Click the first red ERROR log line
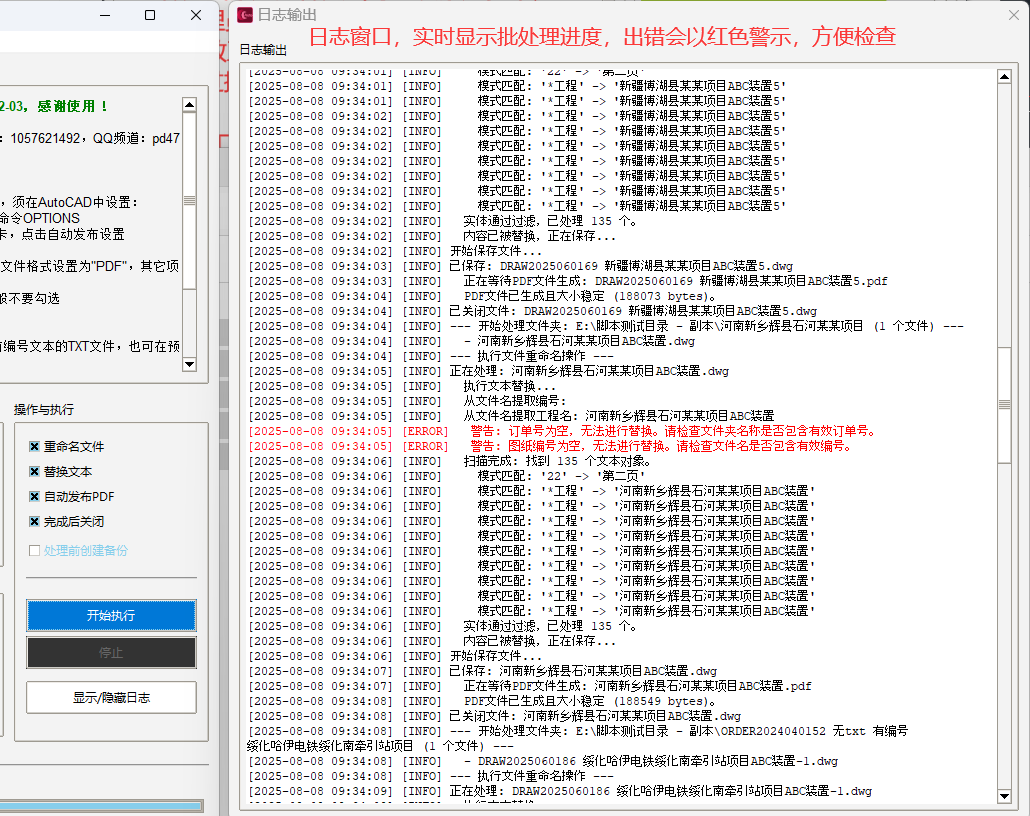Viewport: 1030px width, 816px height. tap(562, 431)
